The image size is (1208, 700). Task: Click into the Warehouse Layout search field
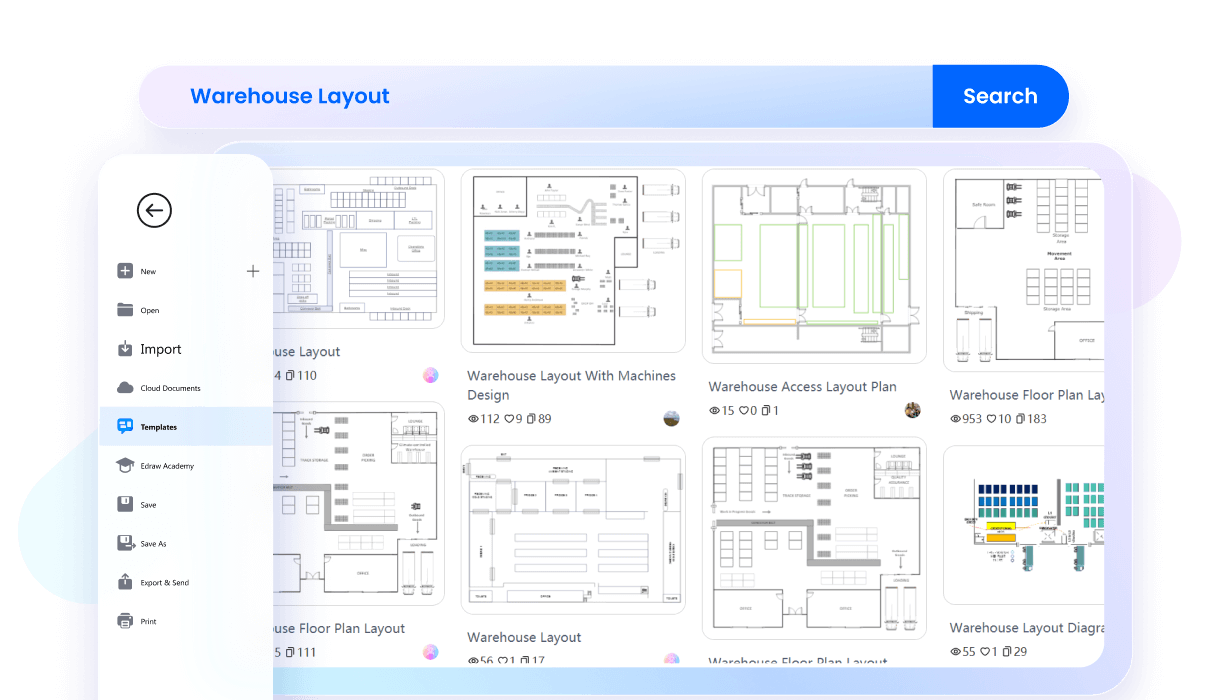coord(536,96)
